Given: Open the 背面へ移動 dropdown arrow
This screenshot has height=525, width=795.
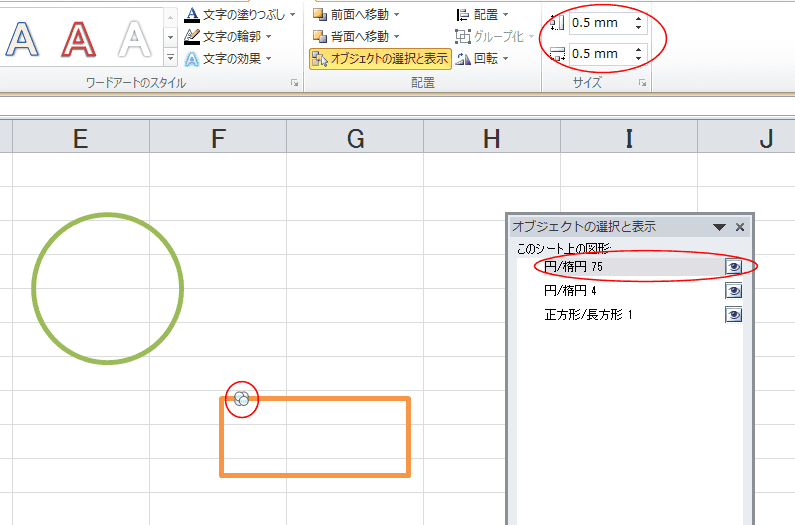Looking at the screenshot, I should coord(396,37).
